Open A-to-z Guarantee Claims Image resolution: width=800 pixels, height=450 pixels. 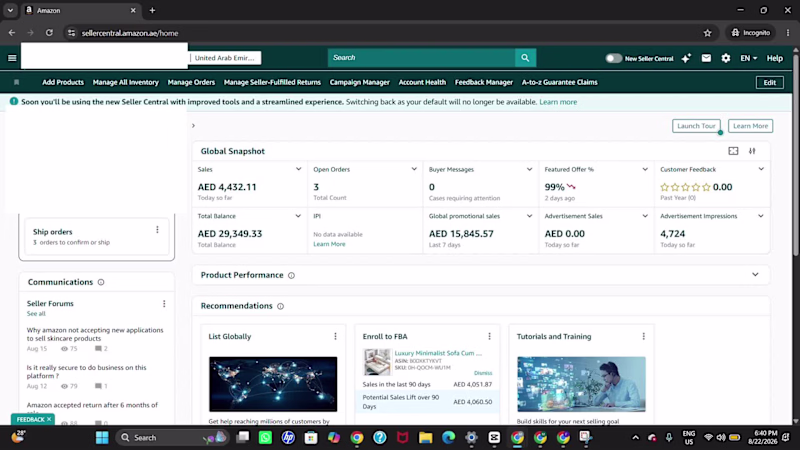559,82
